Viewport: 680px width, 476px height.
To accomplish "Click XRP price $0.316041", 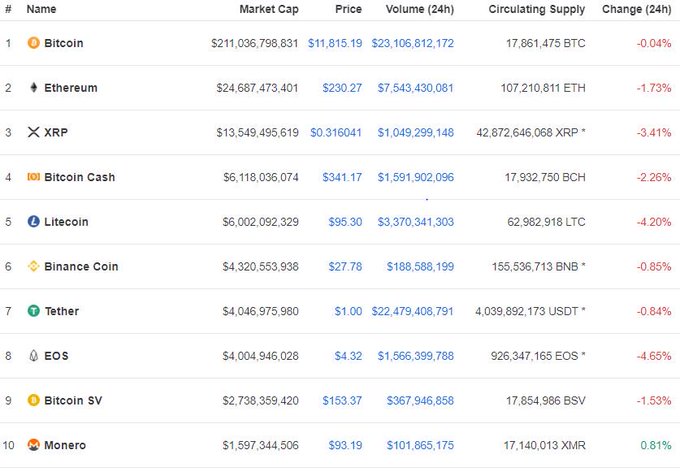I will pyautogui.click(x=336, y=132).
